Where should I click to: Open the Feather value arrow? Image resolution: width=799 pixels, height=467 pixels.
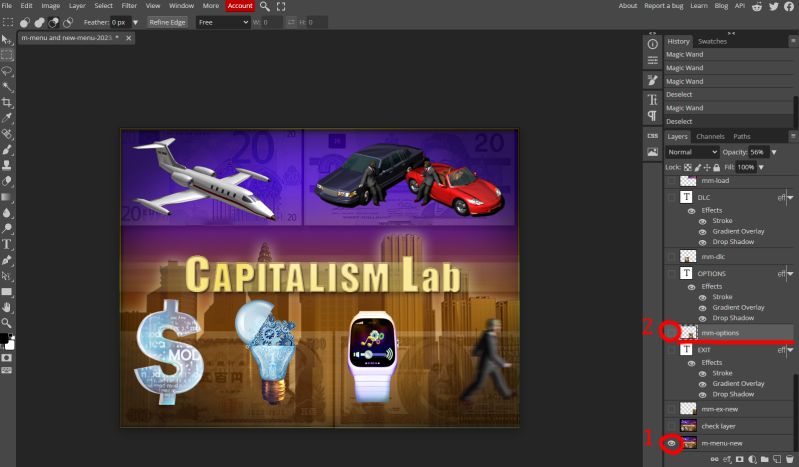(135, 22)
